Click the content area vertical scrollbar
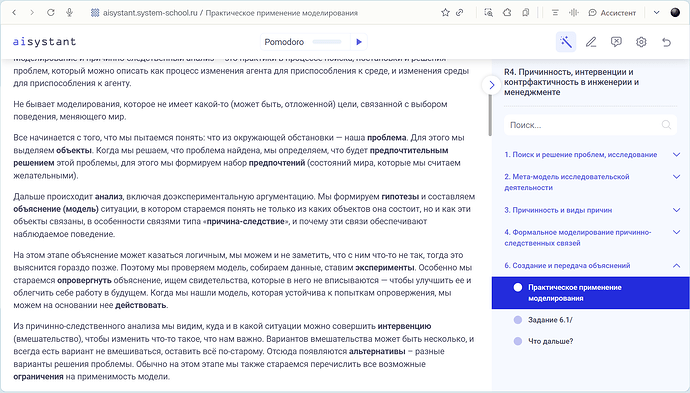Viewport: 690px width, 393px height. pyautogui.click(x=490, y=114)
